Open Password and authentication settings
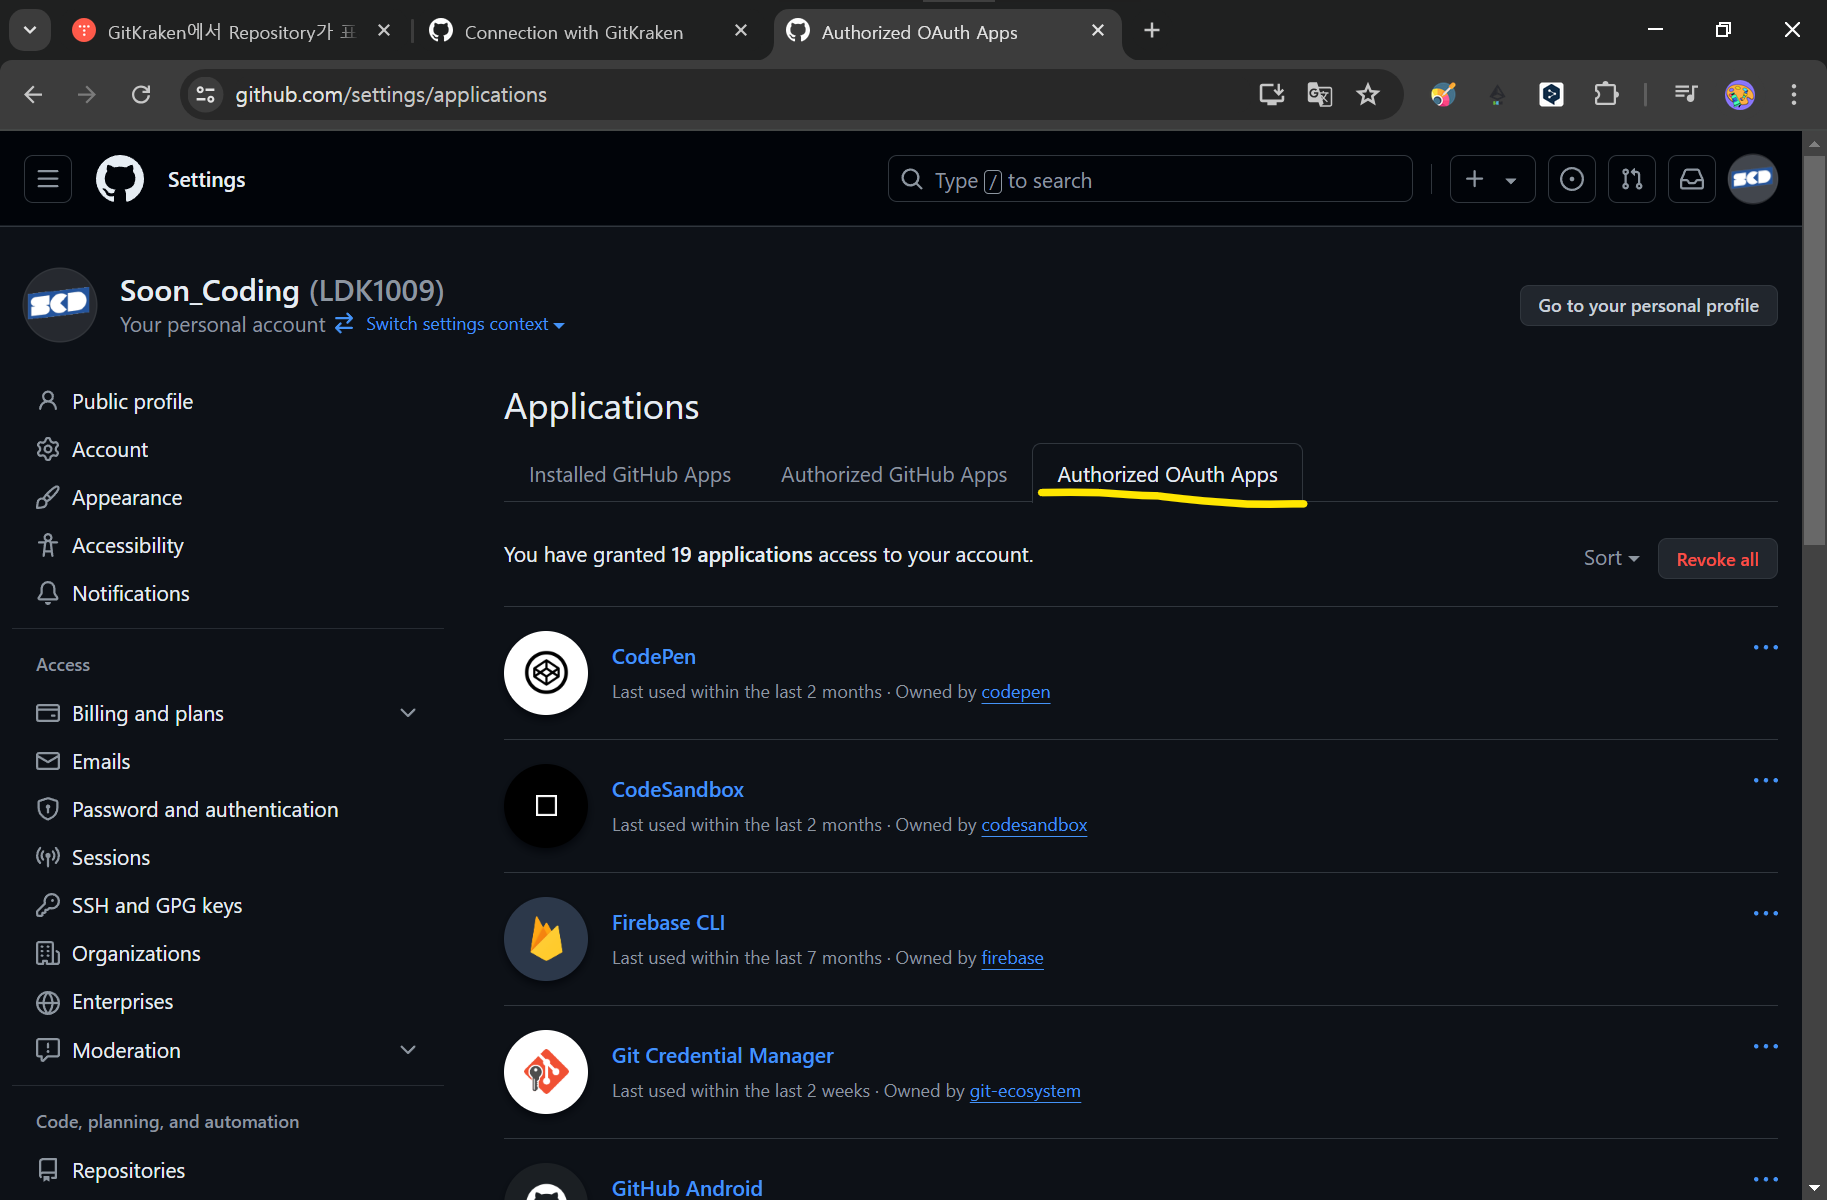Image resolution: width=1827 pixels, height=1200 pixels. [205, 809]
